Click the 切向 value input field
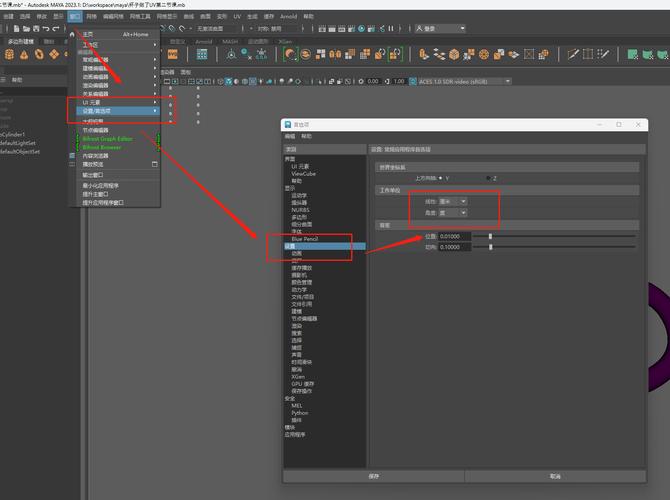This screenshot has height=500, width=670. 455,247
